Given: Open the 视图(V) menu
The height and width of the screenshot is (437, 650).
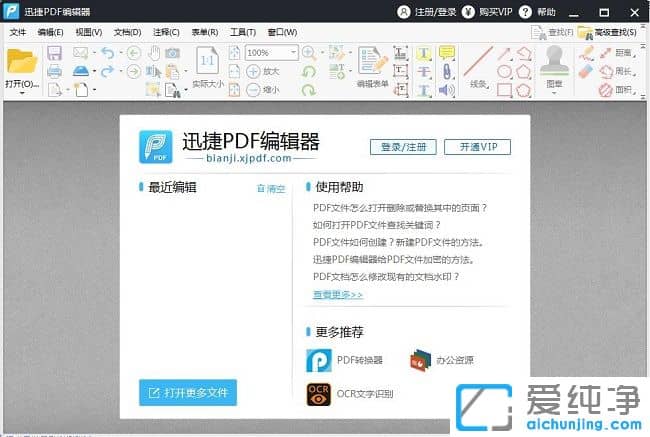Looking at the screenshot, I should 89,32.
